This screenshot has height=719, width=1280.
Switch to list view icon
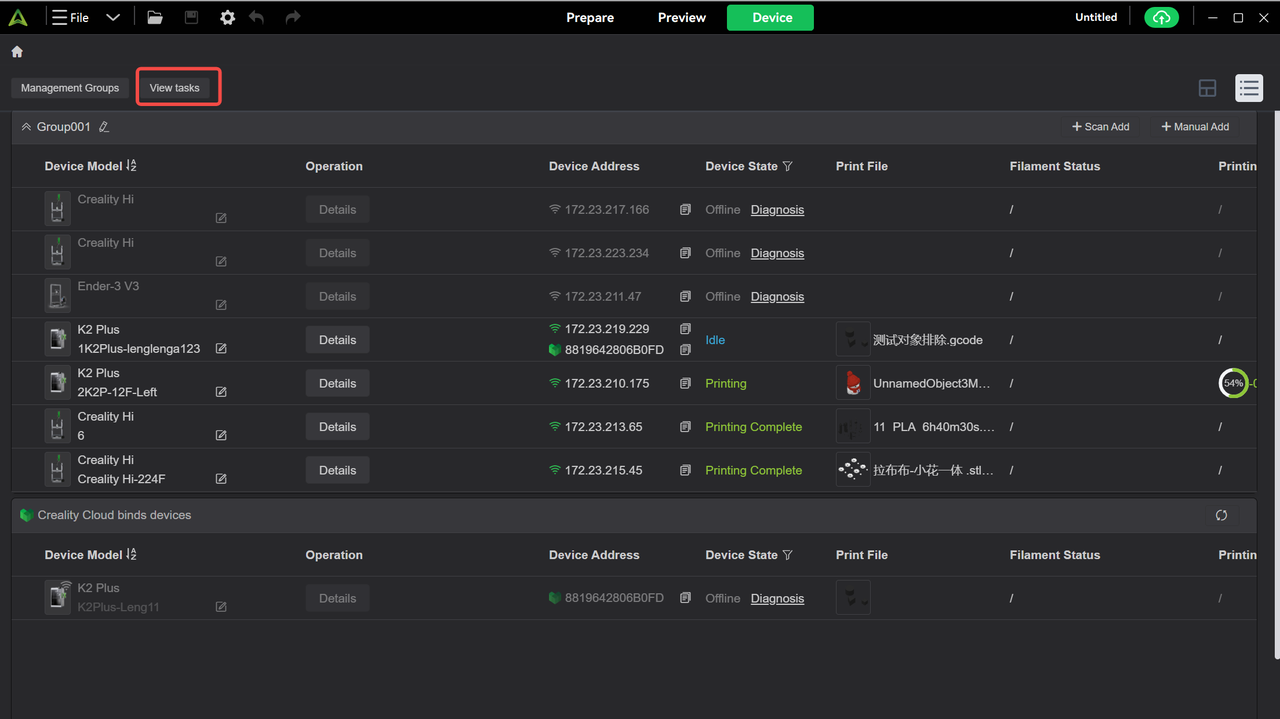pos(1249,88)
